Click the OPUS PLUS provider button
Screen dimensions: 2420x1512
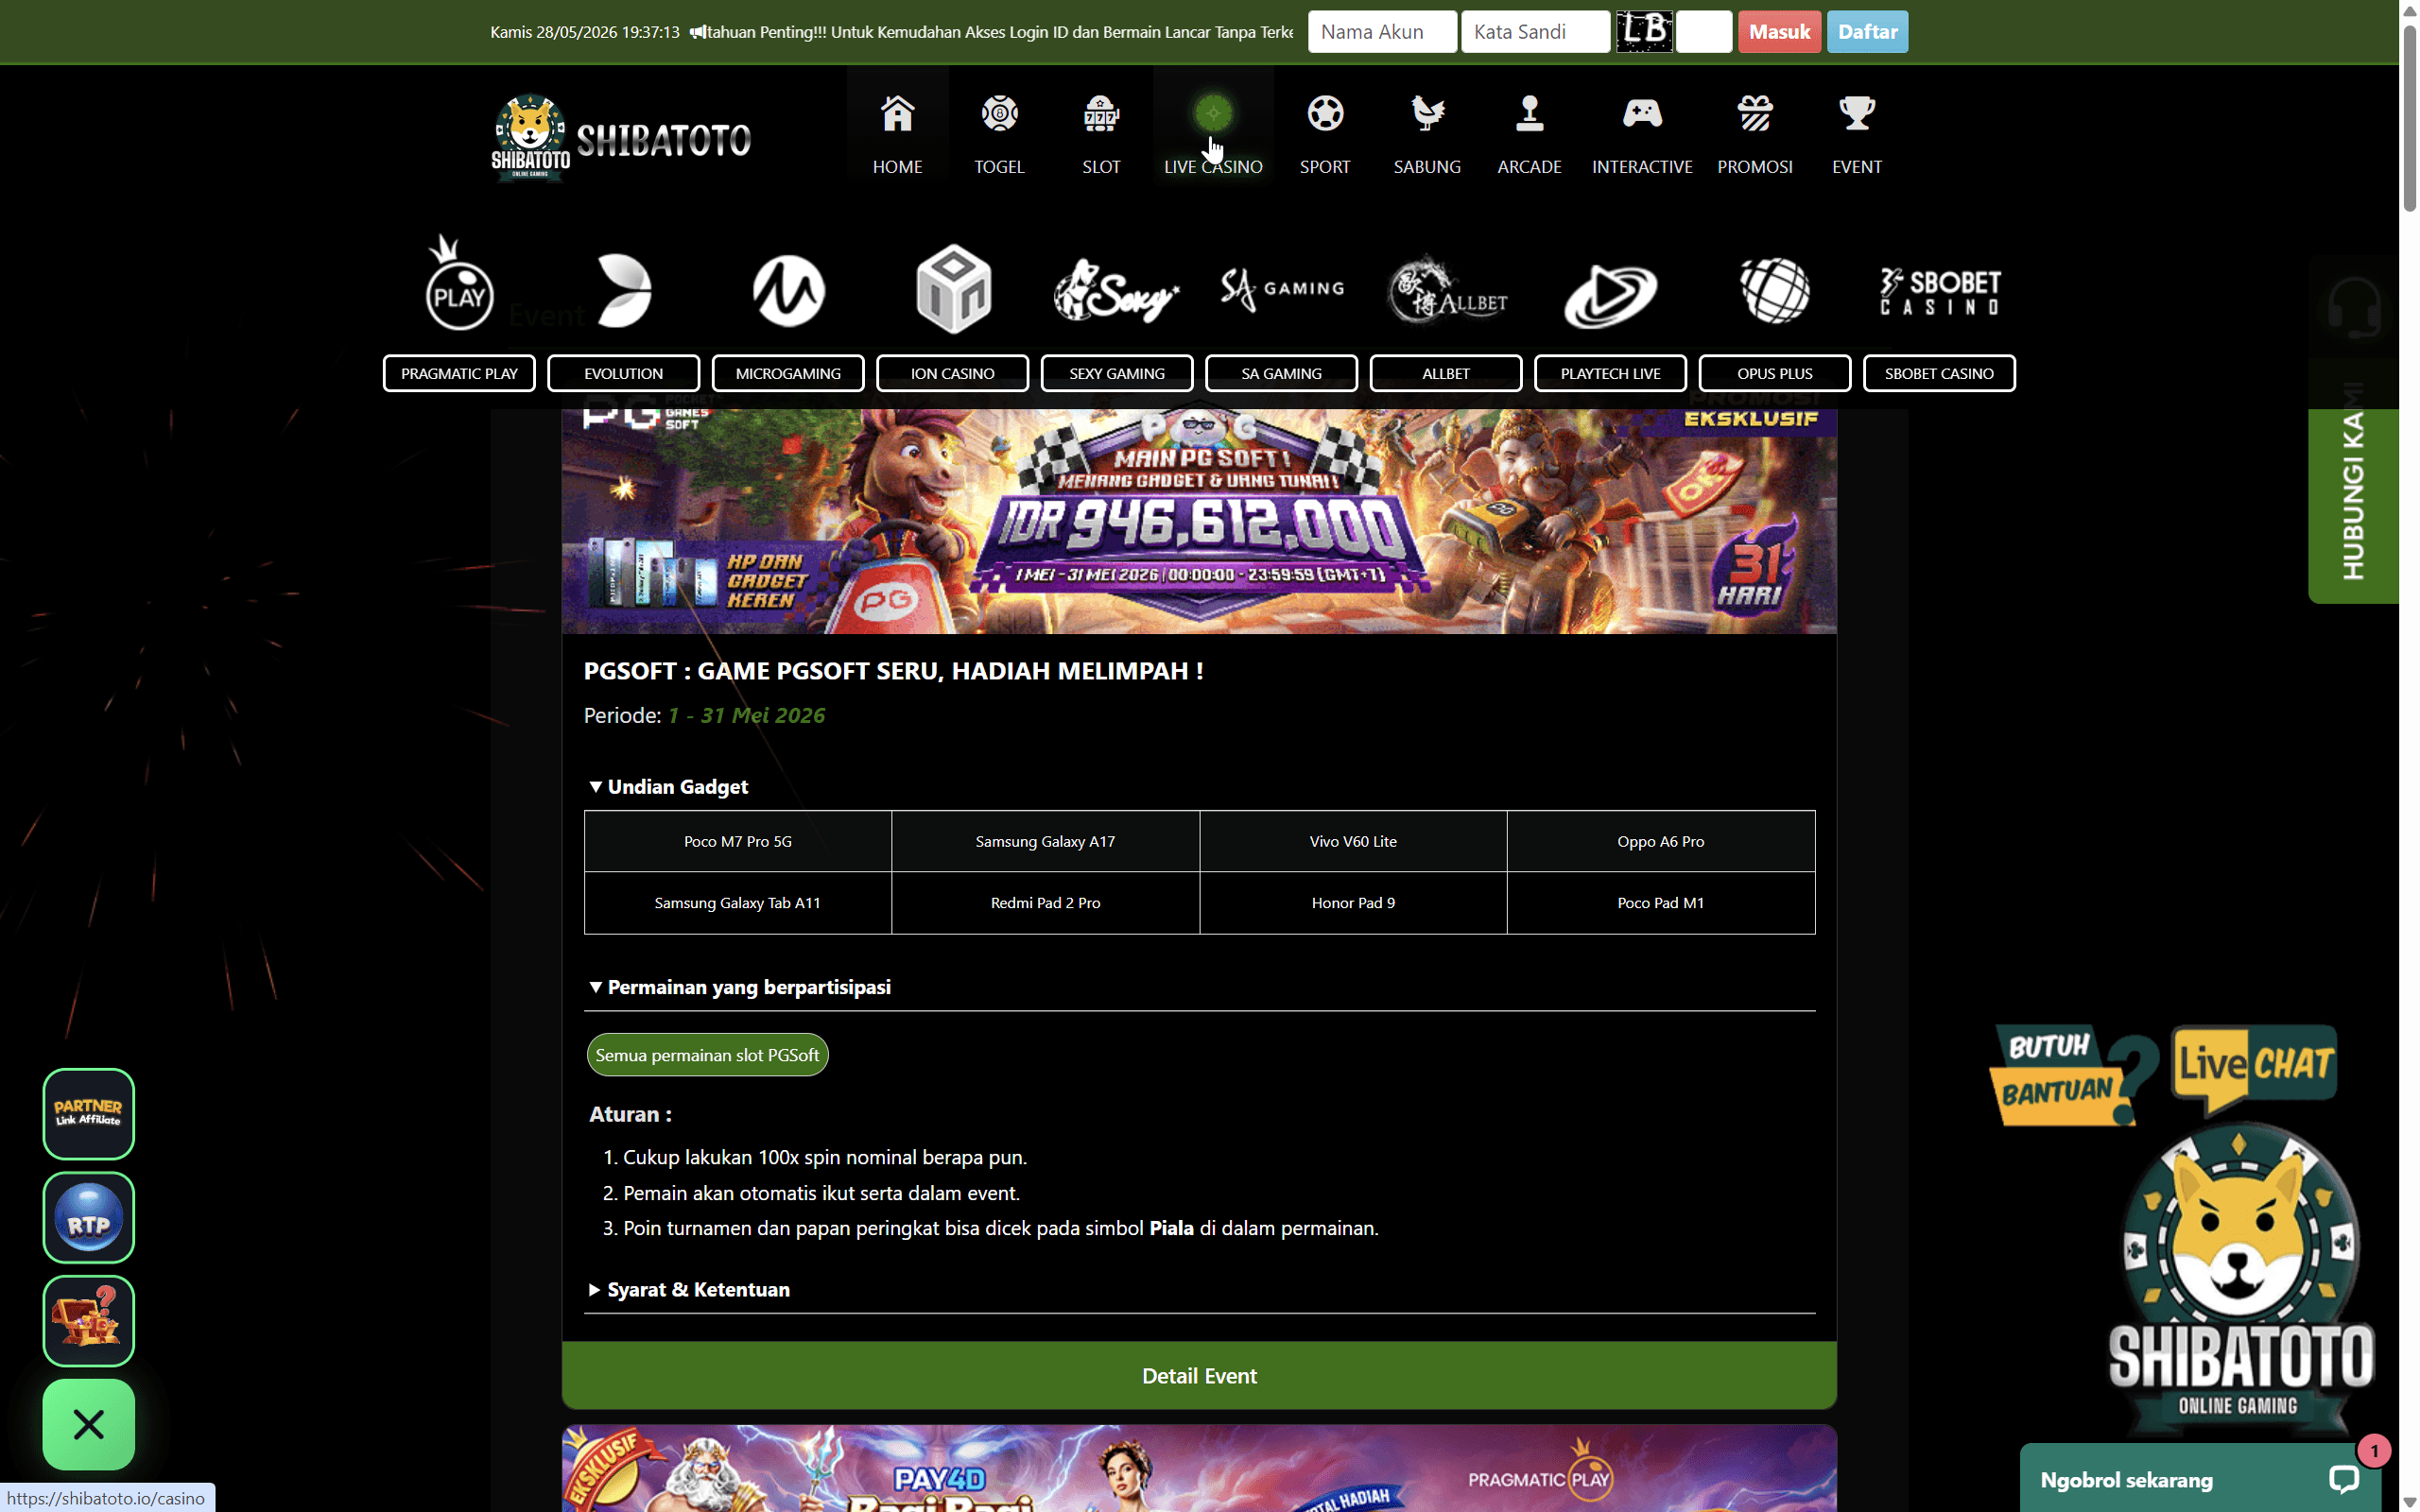tap(1775, 373)
